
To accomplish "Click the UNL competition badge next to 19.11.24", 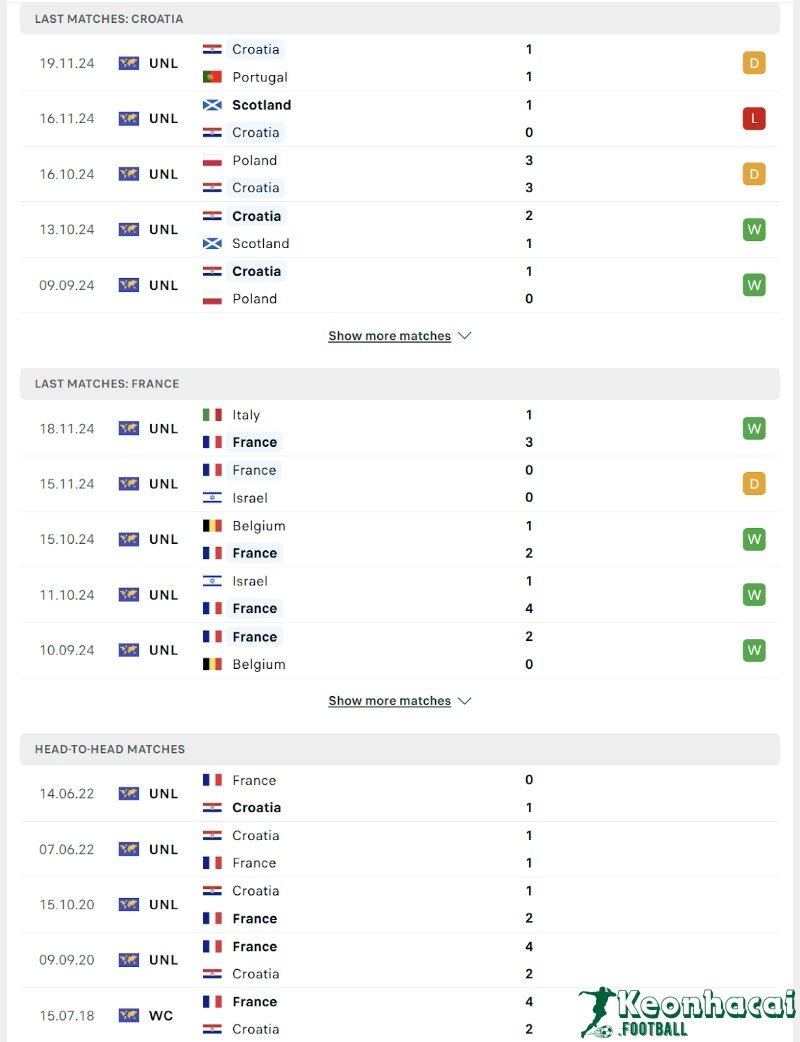I will [x=148, y=62].
